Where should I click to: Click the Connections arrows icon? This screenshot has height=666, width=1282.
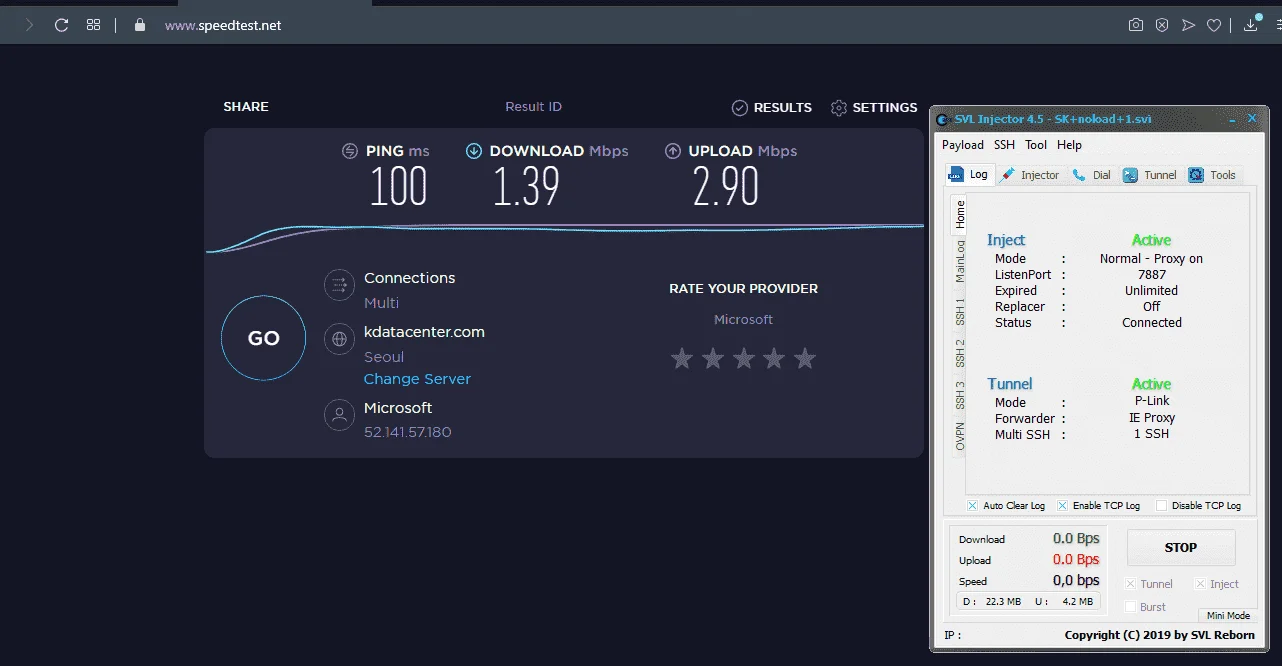click(x=340, y=284)
